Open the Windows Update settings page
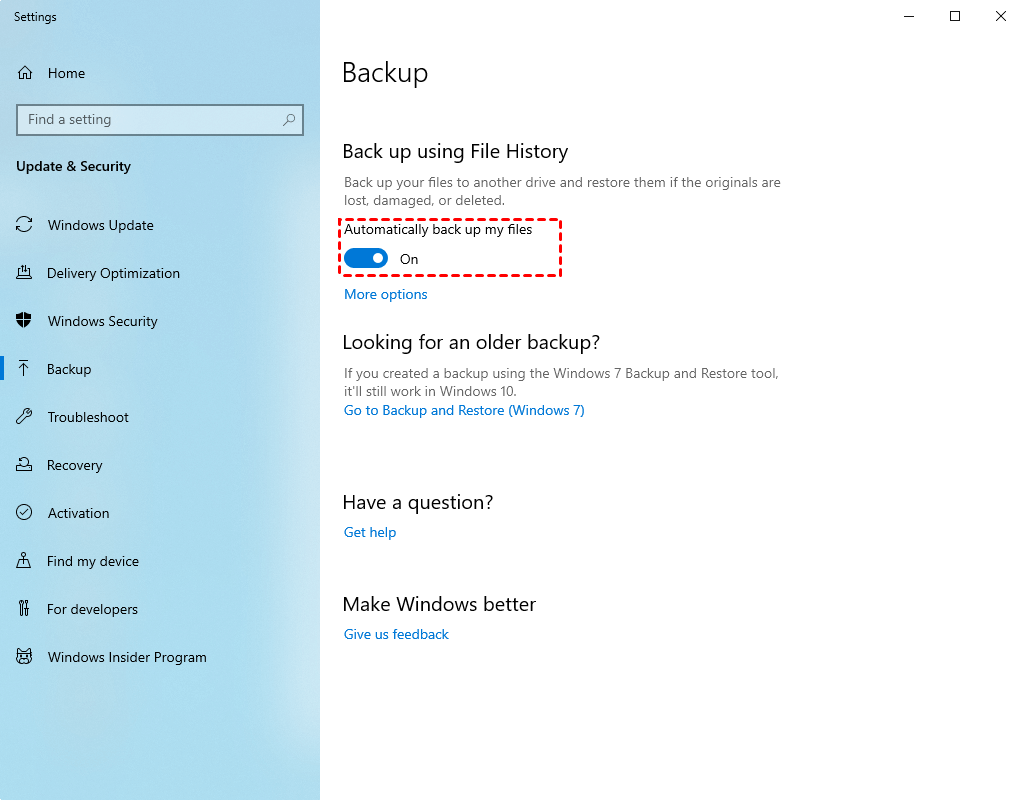The image size is (1024, 800). tap(100, 225)
